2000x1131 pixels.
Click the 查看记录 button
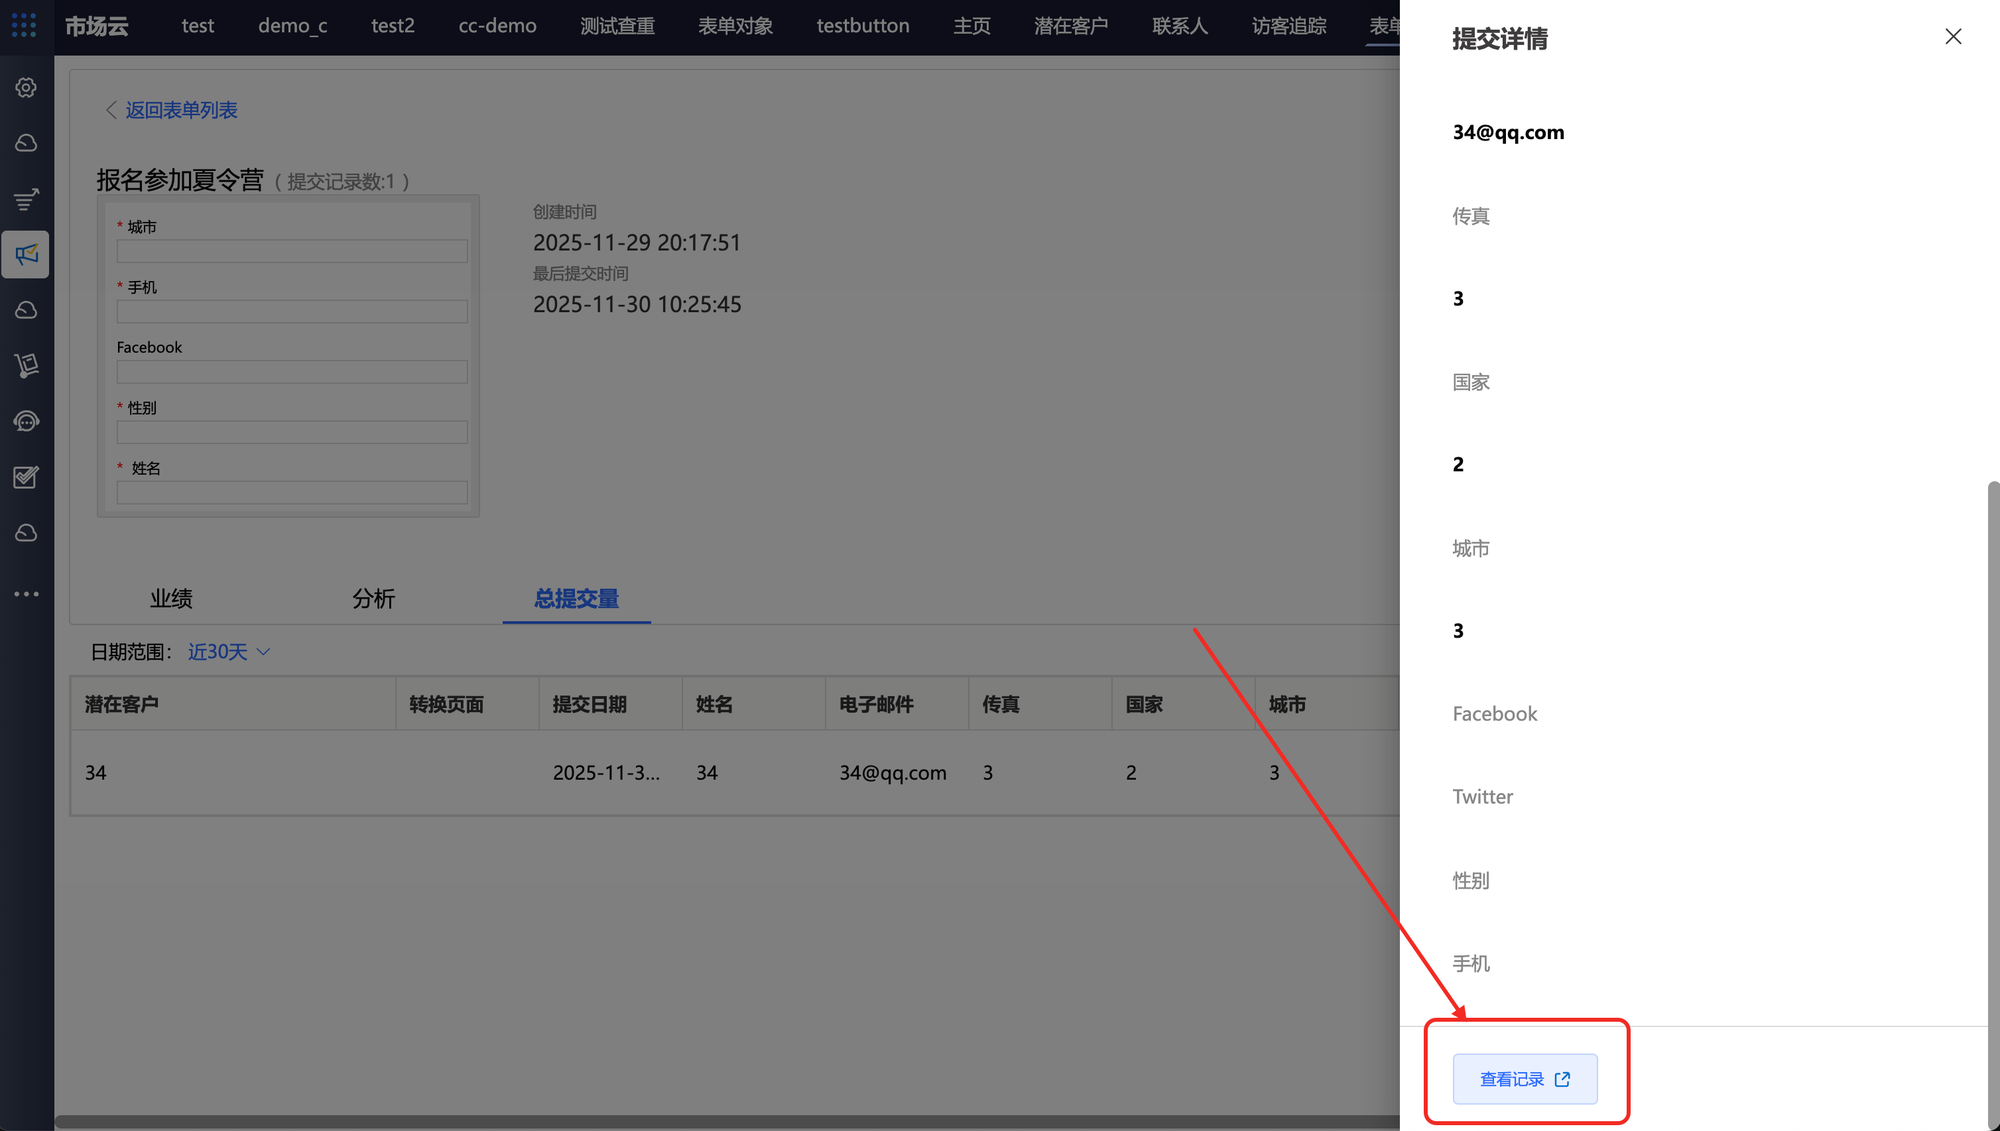click(1524, 1079)
